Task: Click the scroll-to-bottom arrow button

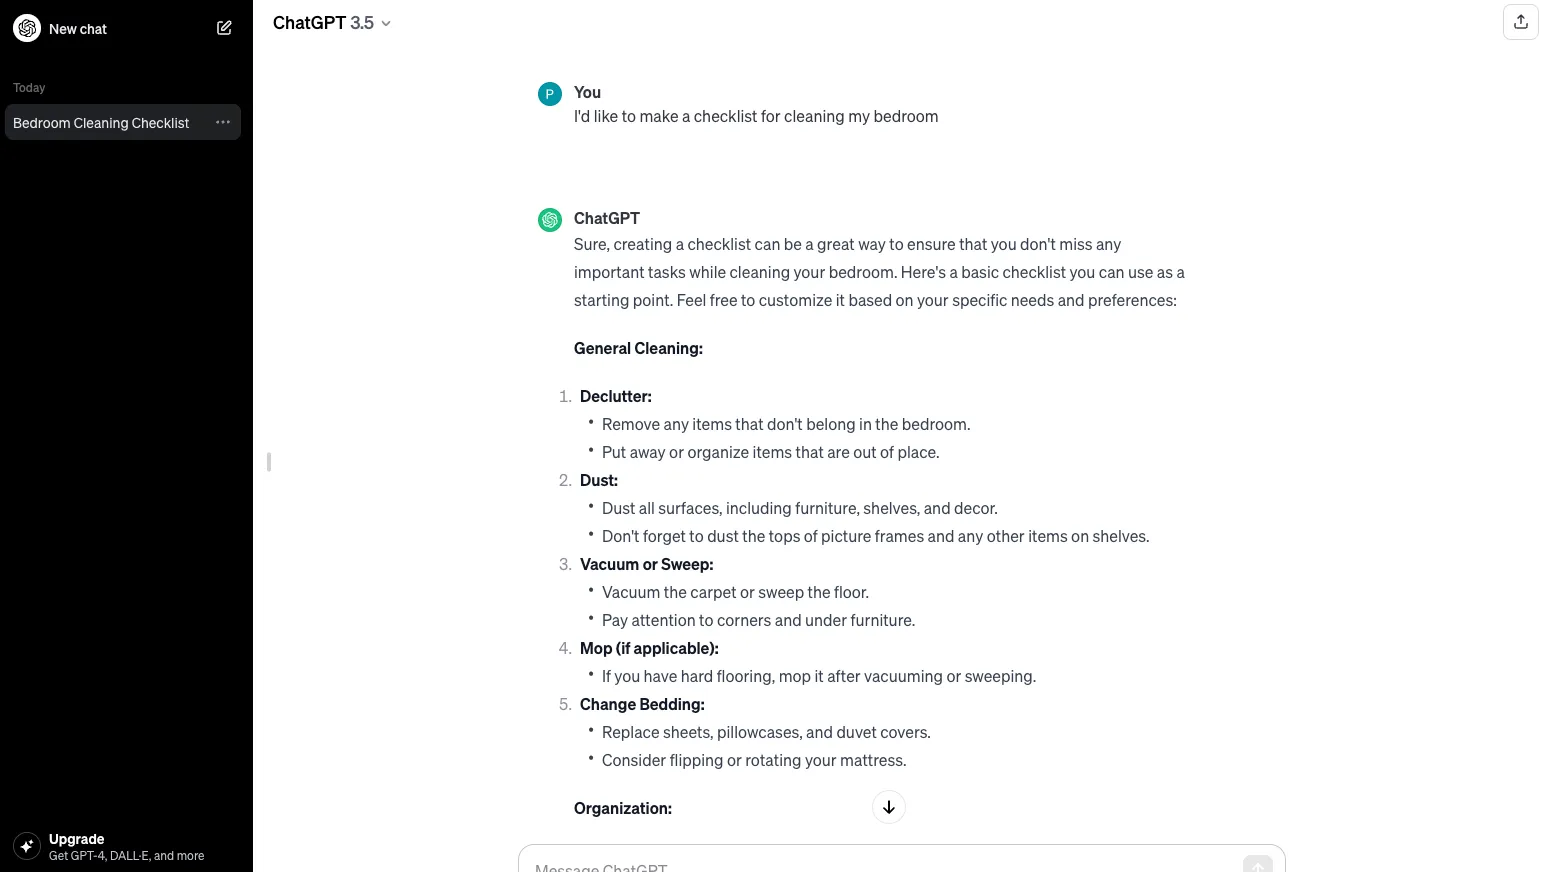Action: coord(888,807)
